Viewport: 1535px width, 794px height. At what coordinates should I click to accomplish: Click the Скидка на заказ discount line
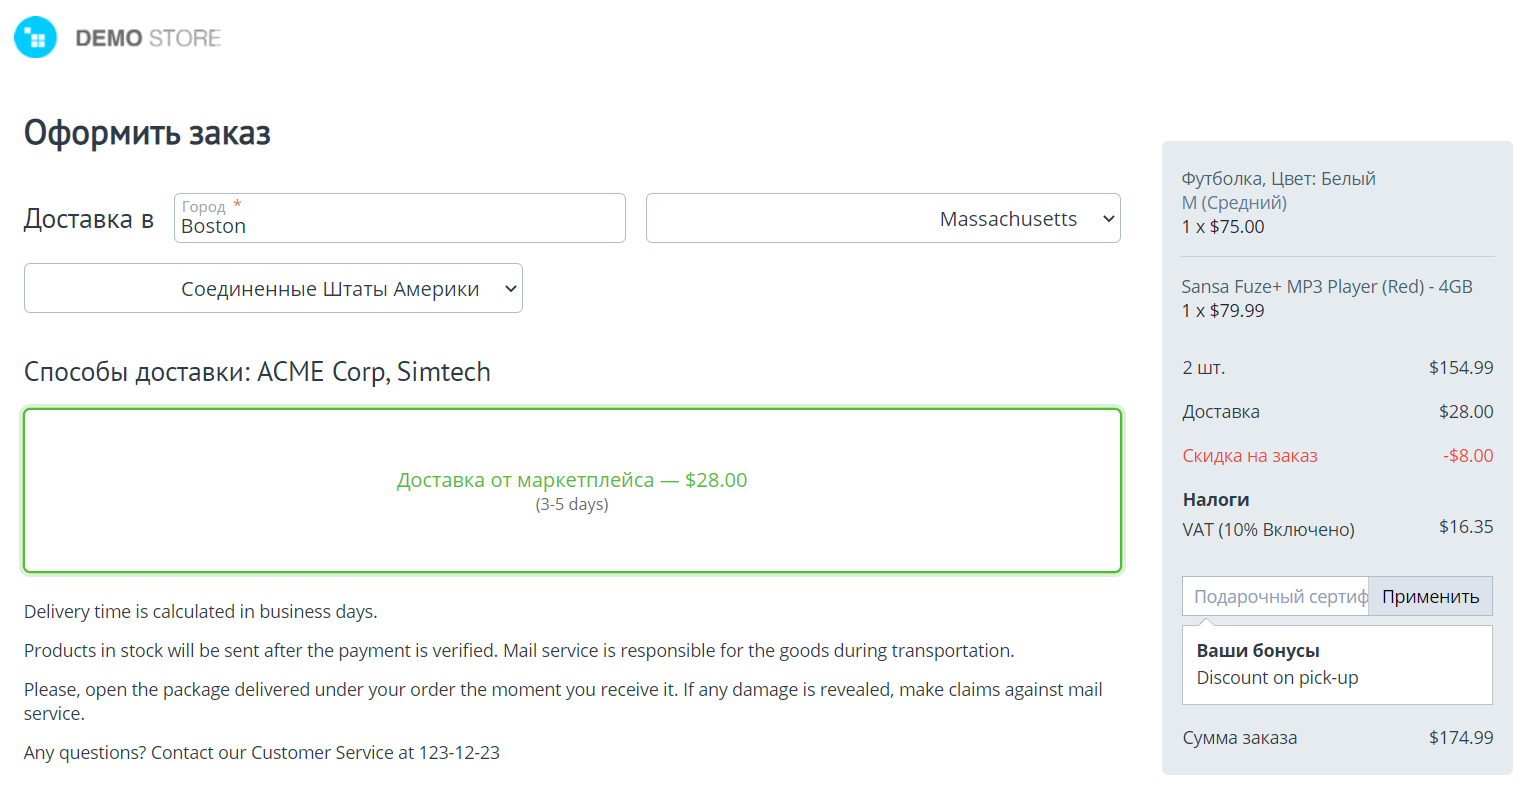[x=1250, y=456]
